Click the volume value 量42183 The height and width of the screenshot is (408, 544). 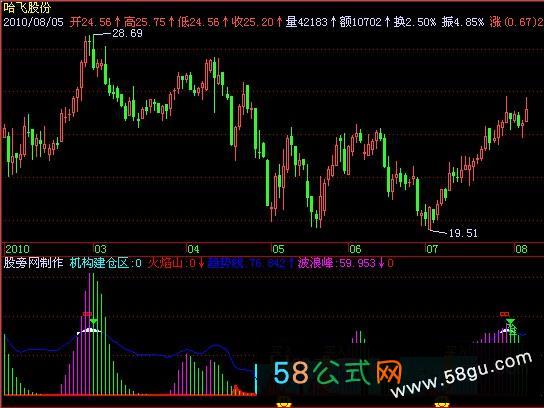click(x=307, y=22)
